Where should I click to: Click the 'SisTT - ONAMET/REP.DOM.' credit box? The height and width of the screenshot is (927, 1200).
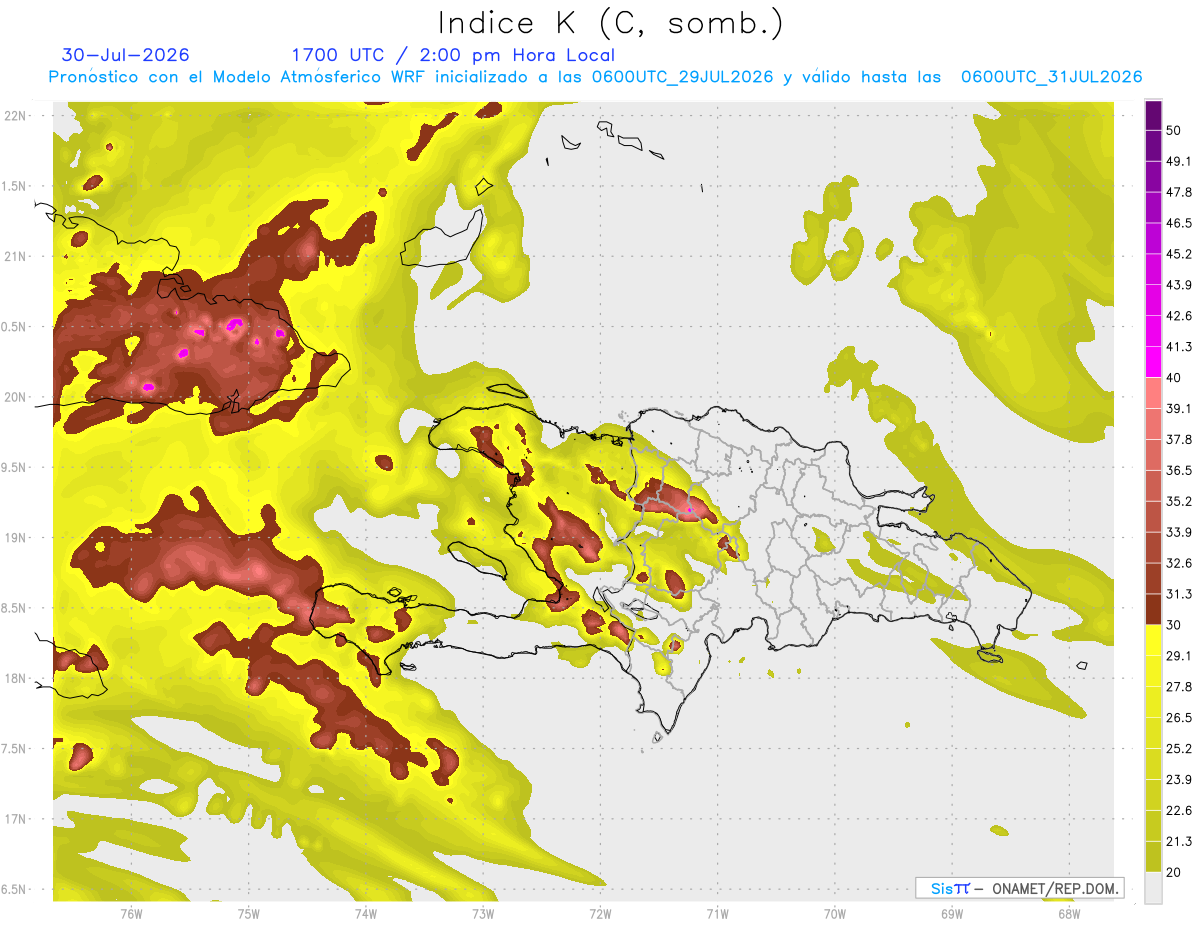tap(1019, 888)
